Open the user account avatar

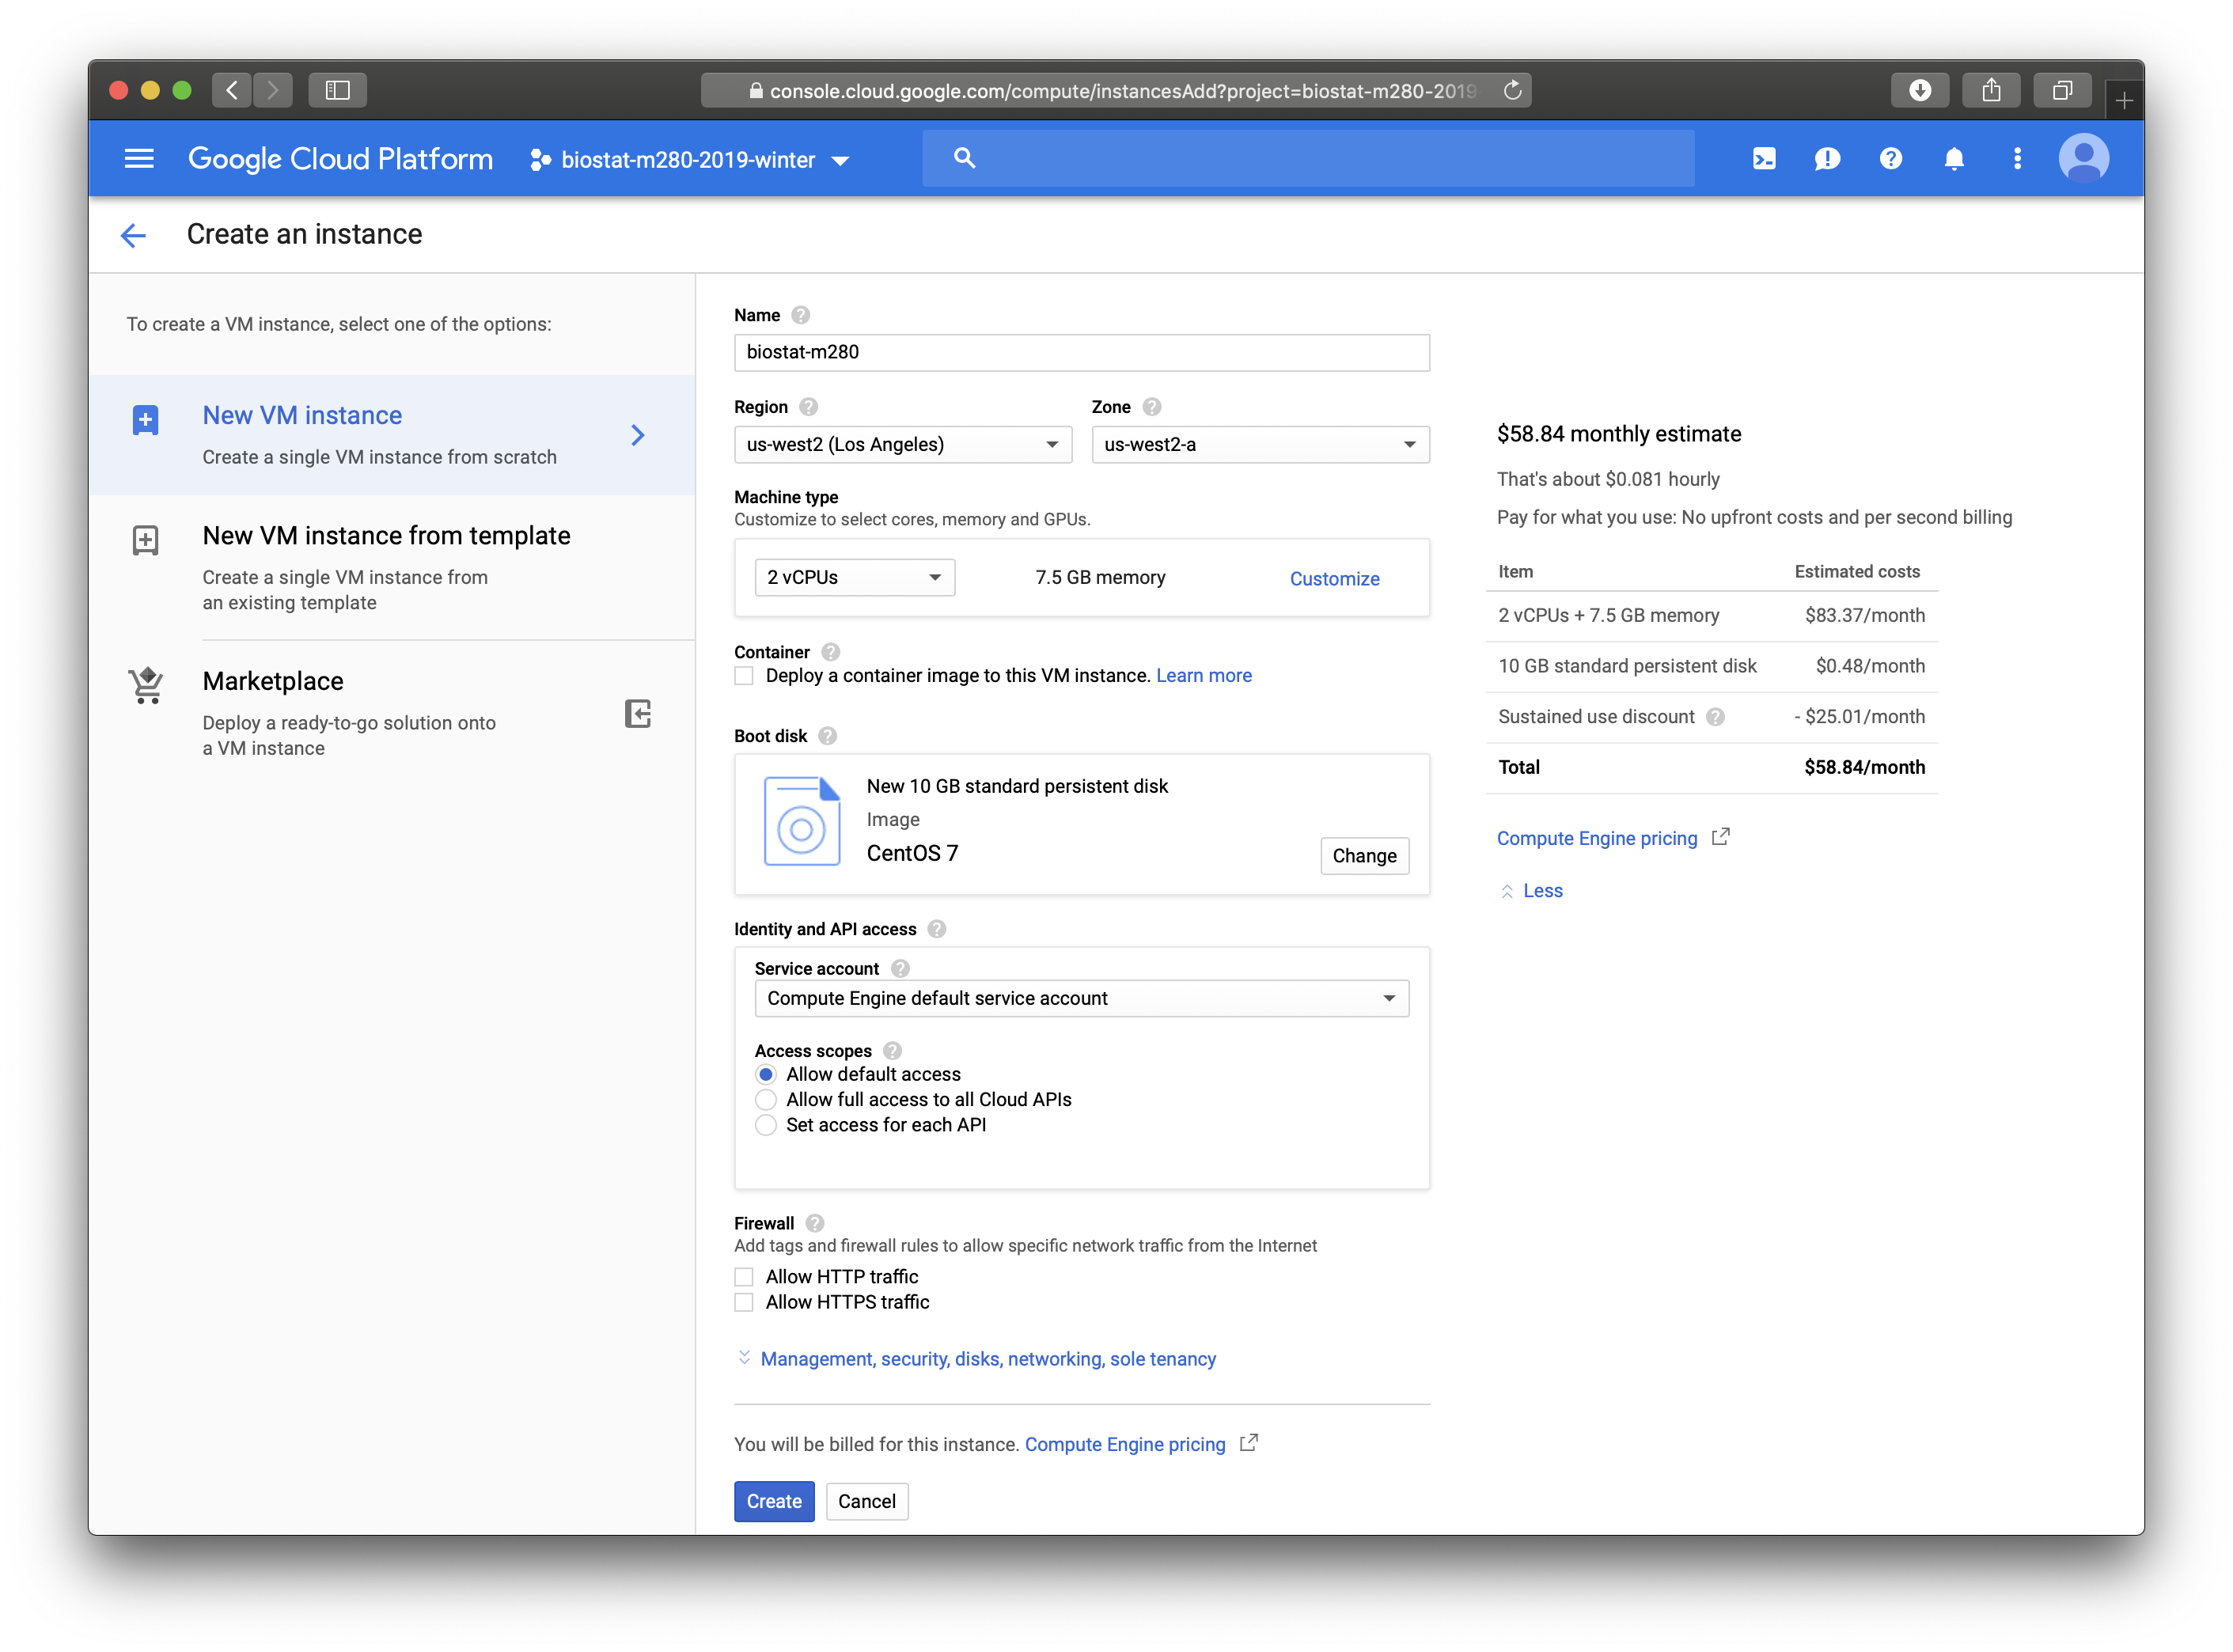coord(2083,159)
